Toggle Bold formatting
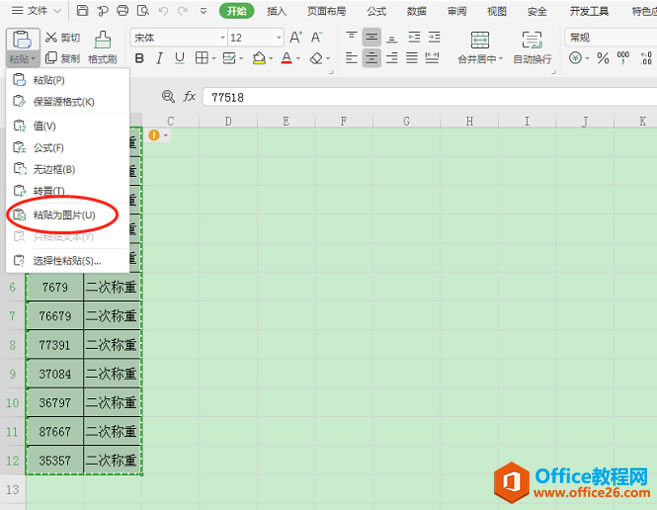Image resolution: width=657 pixels, height=510 pixels. [x=140, y=58]
